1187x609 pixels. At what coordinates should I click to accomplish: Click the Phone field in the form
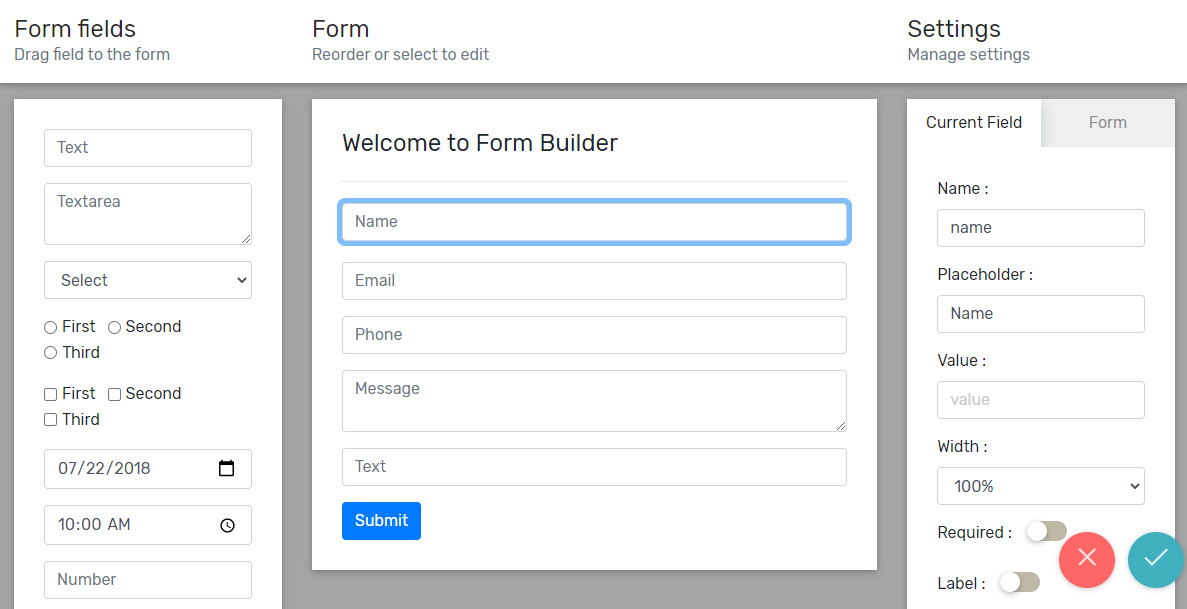[594, 334]
